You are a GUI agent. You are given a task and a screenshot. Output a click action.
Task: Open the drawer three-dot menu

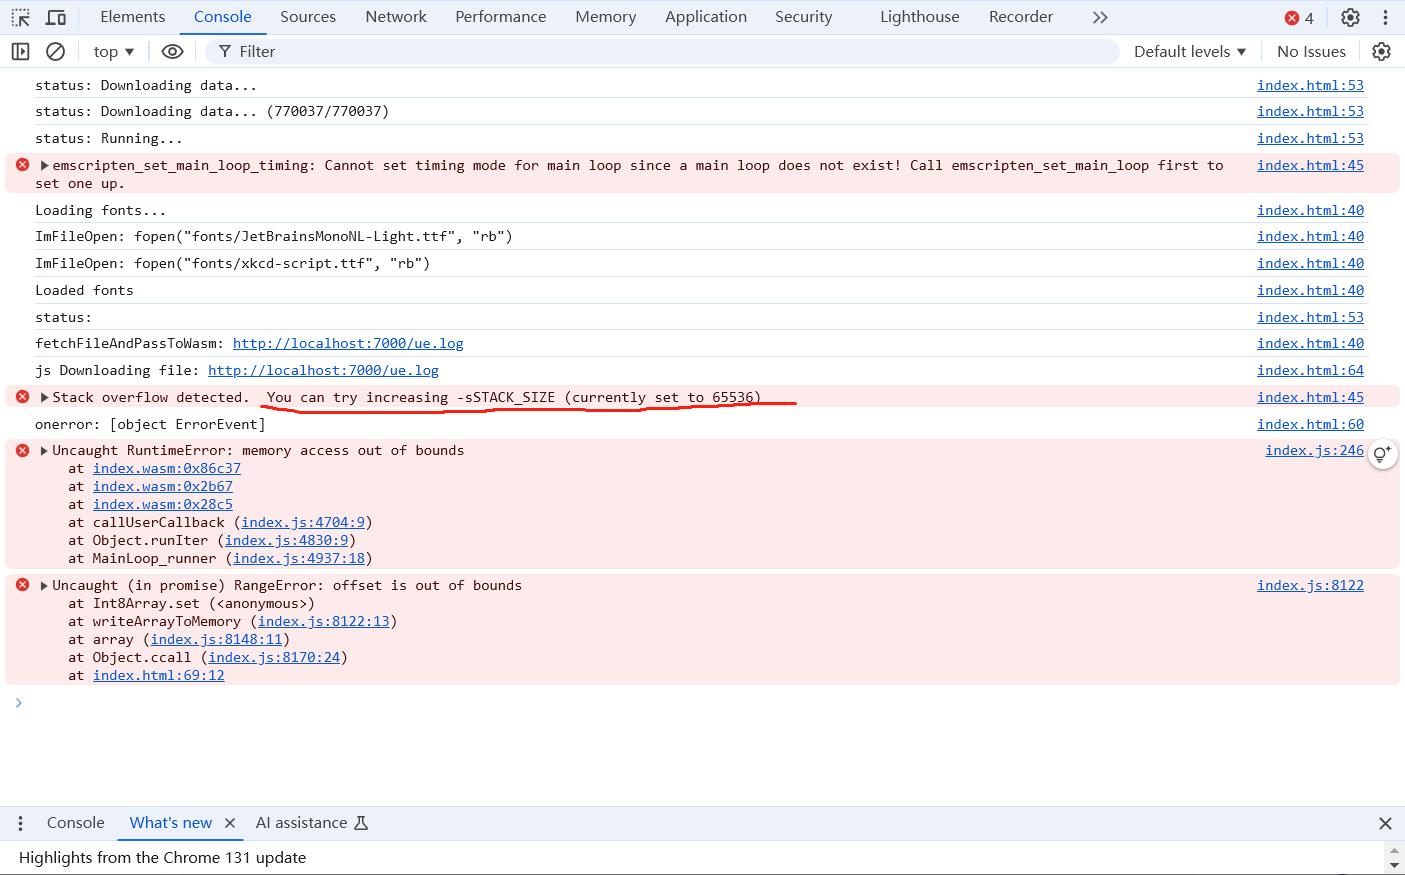[x=20, y=823]
